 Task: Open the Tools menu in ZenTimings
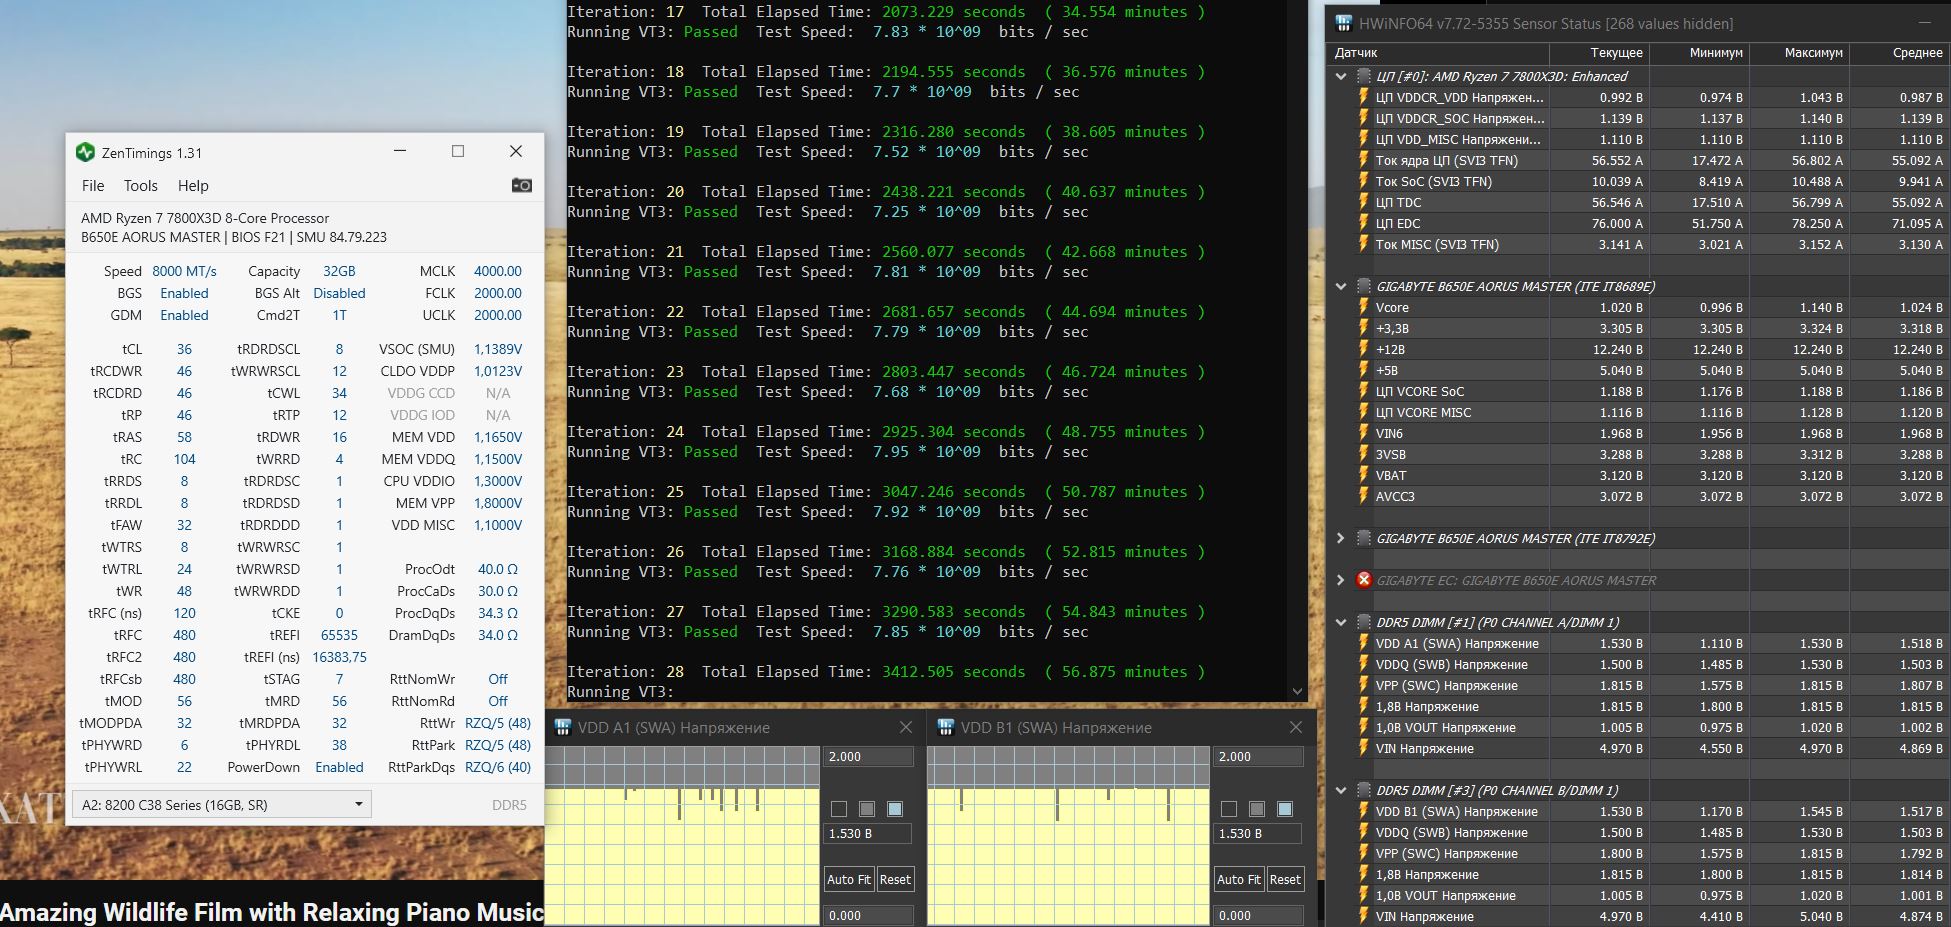141,185
